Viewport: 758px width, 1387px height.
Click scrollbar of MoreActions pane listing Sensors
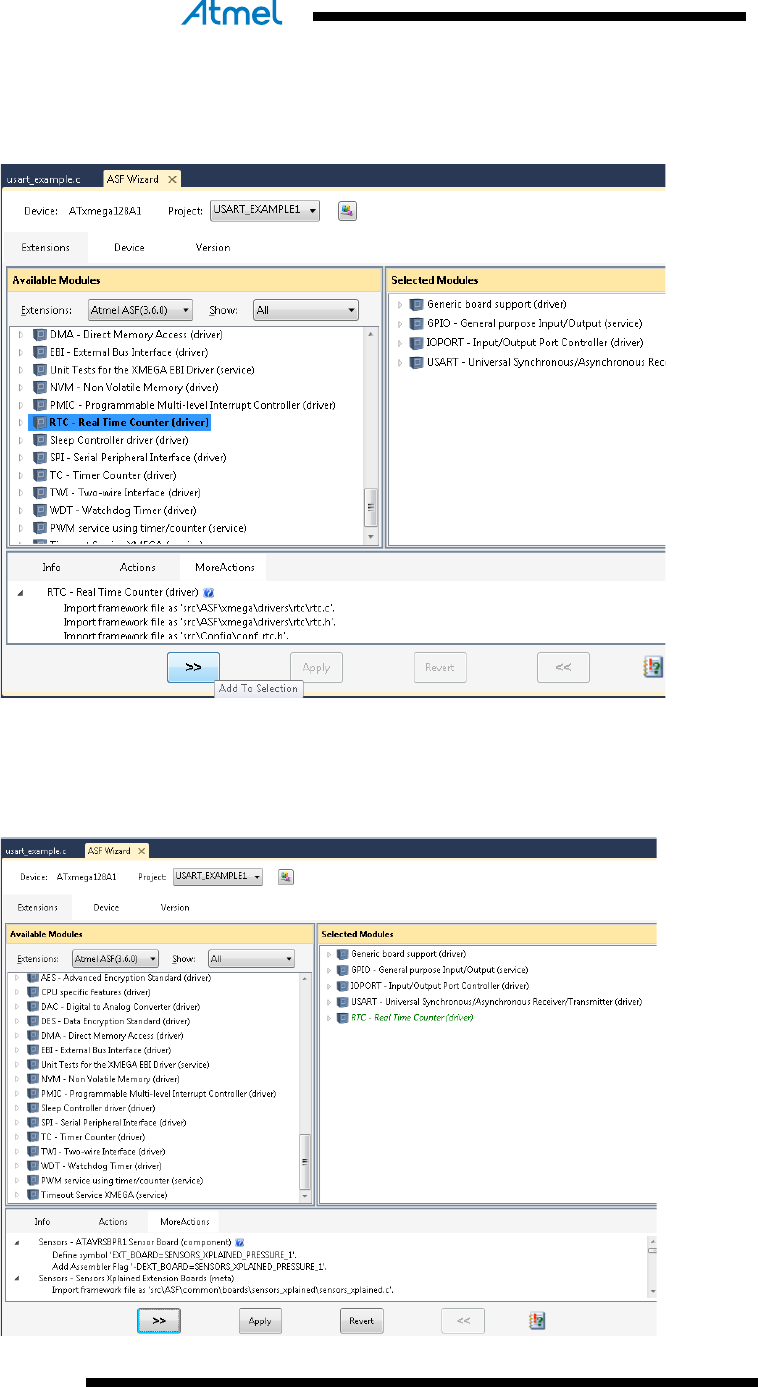point(652,1265)
